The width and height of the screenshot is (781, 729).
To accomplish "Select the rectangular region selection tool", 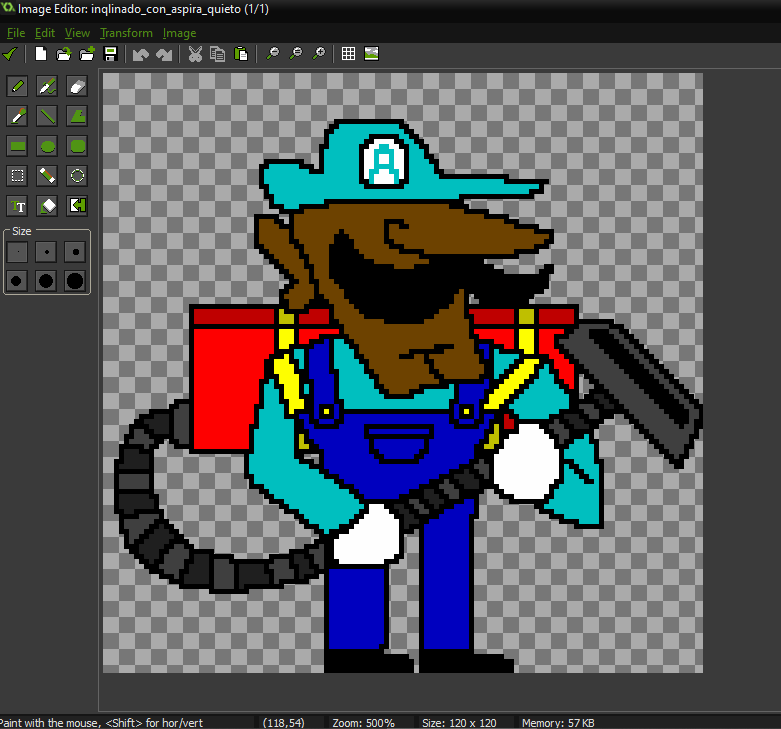I will coord(17,176).
